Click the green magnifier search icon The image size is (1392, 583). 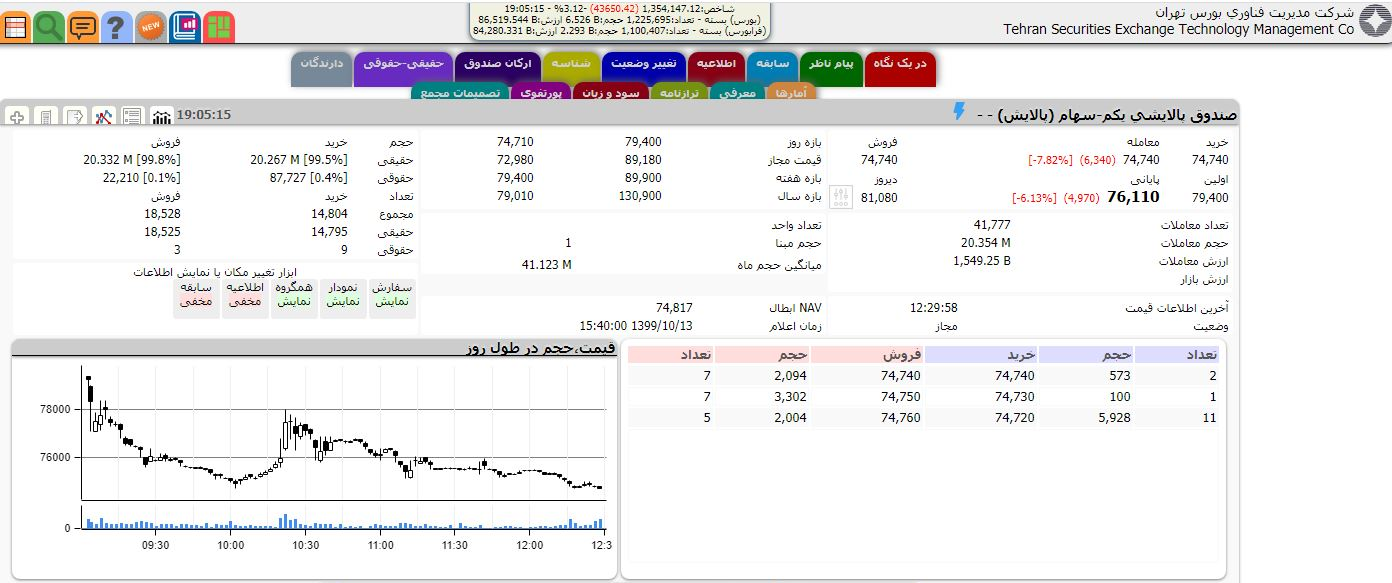point(49,27)
